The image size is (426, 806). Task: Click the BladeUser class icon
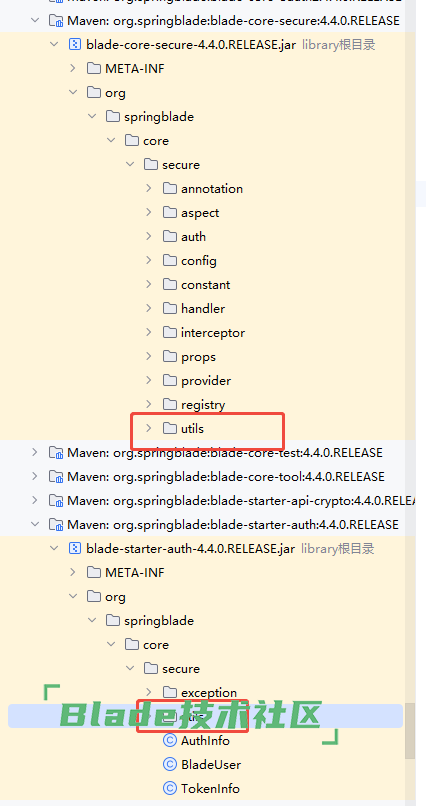point(170,764)
